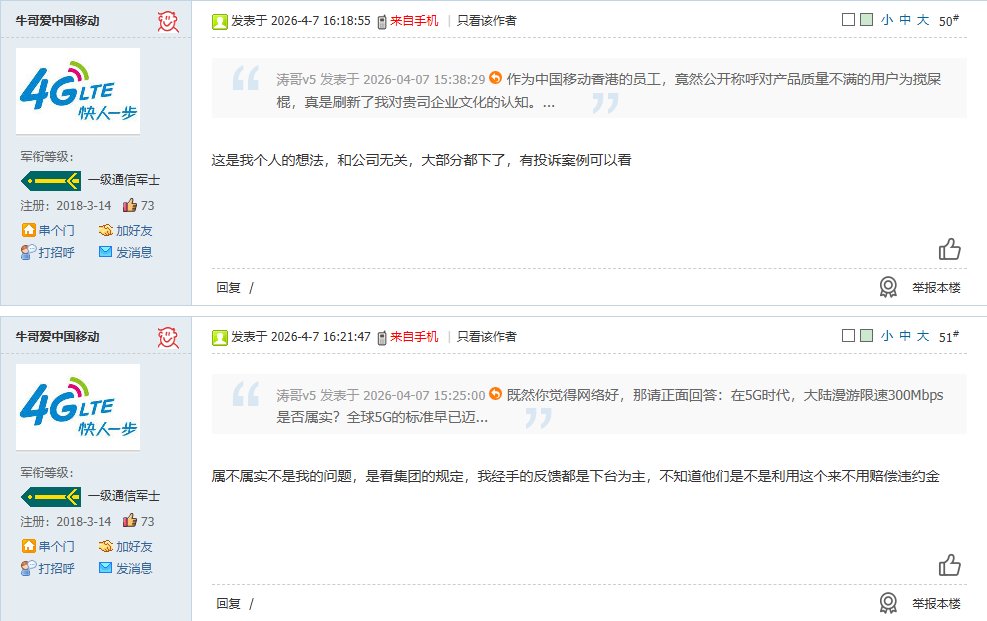Click the mobile phone icon in post 50
The image size is (987, 621).
tap(381, 22)
